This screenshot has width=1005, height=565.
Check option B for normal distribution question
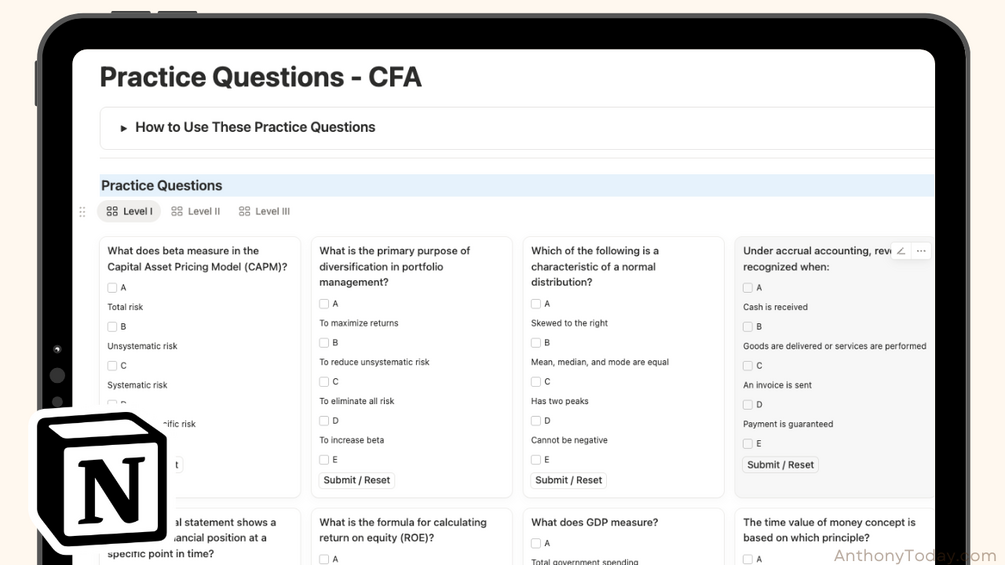click(x=536, y=343)
